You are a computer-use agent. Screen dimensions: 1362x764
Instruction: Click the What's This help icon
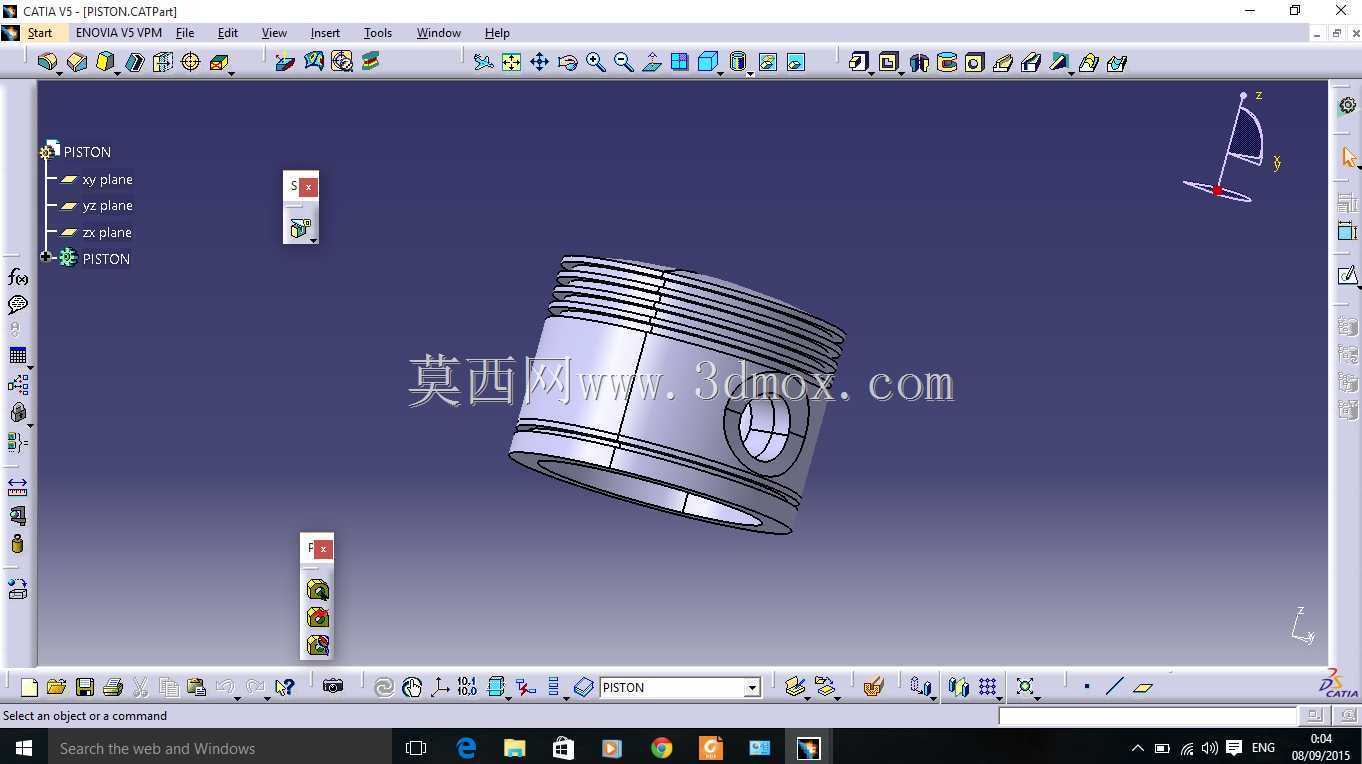284,687
